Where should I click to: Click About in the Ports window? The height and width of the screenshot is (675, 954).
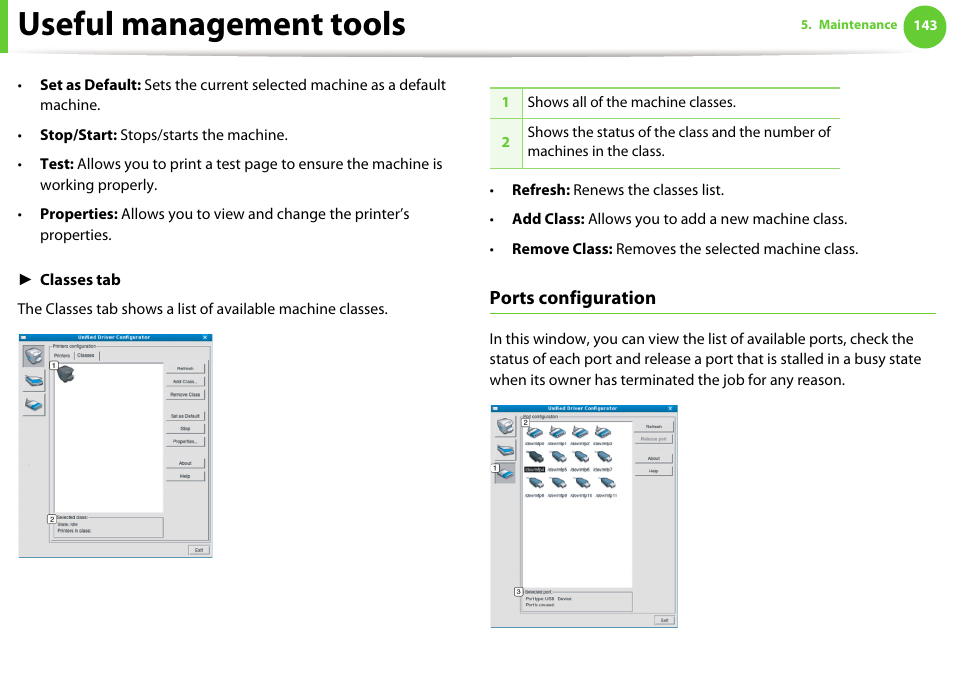pos(654,458)
